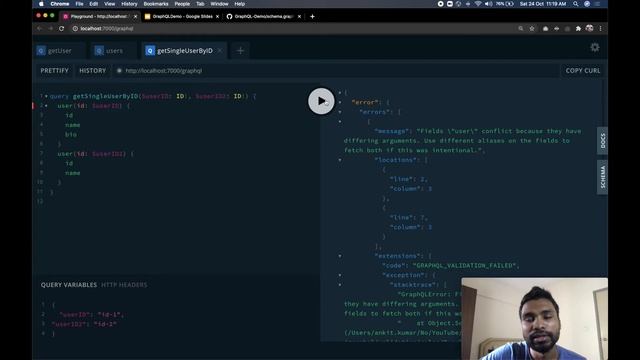Switch to GitHub GraphQL-Demo schema tab

(264, 16)
